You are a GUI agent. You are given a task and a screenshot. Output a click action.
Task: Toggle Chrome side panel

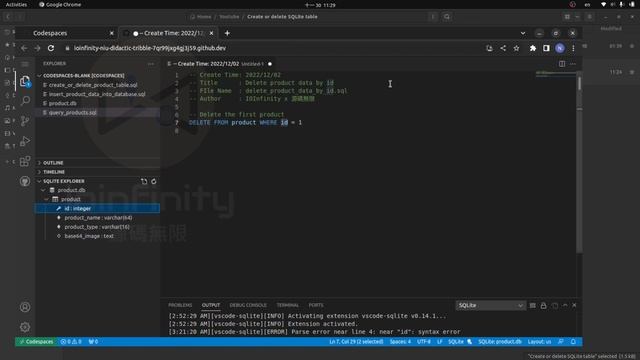(x=546, y=48)
